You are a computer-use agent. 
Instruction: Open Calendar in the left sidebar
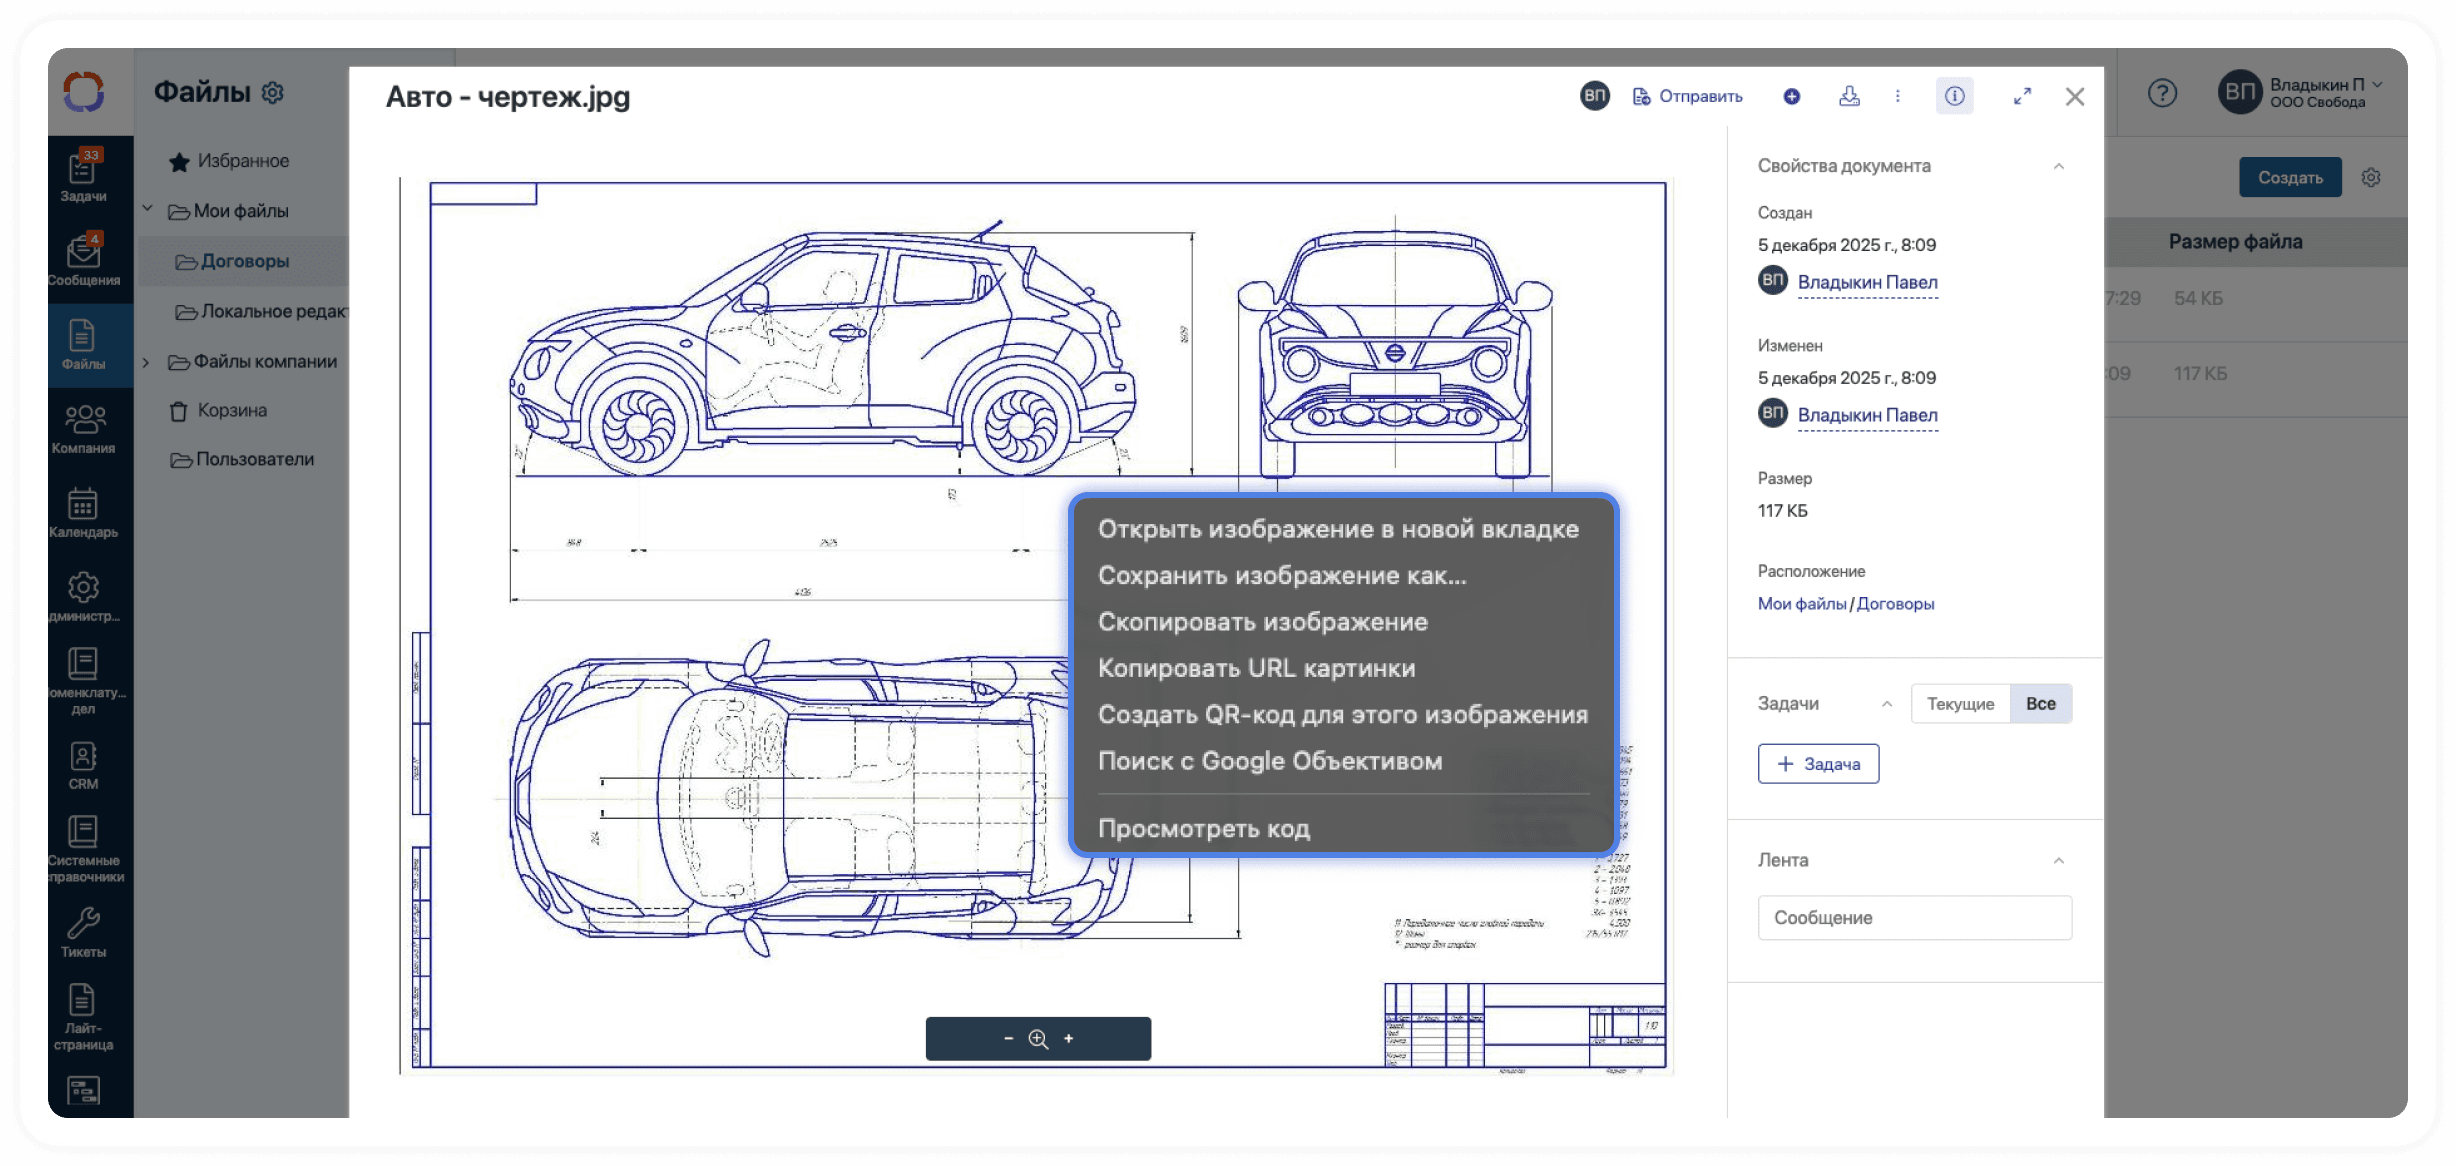83,512
